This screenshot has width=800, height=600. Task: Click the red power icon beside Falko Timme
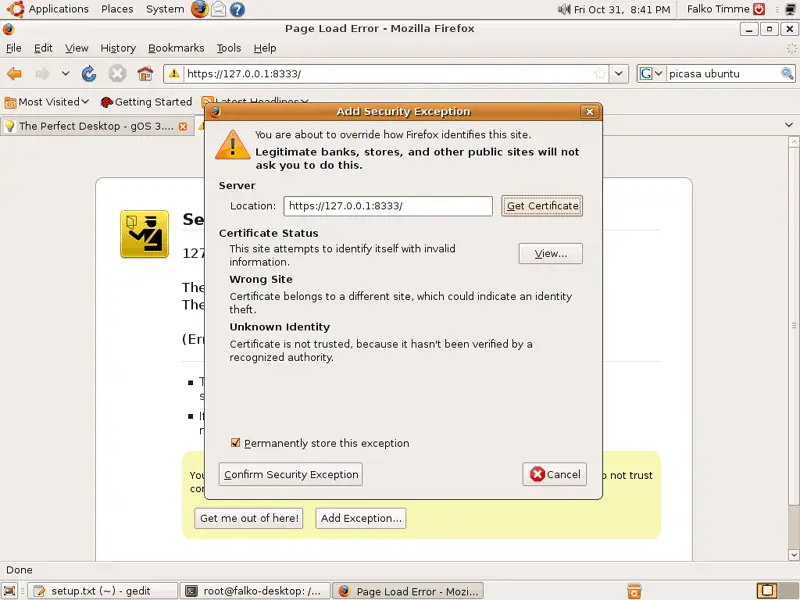point(760,9)
